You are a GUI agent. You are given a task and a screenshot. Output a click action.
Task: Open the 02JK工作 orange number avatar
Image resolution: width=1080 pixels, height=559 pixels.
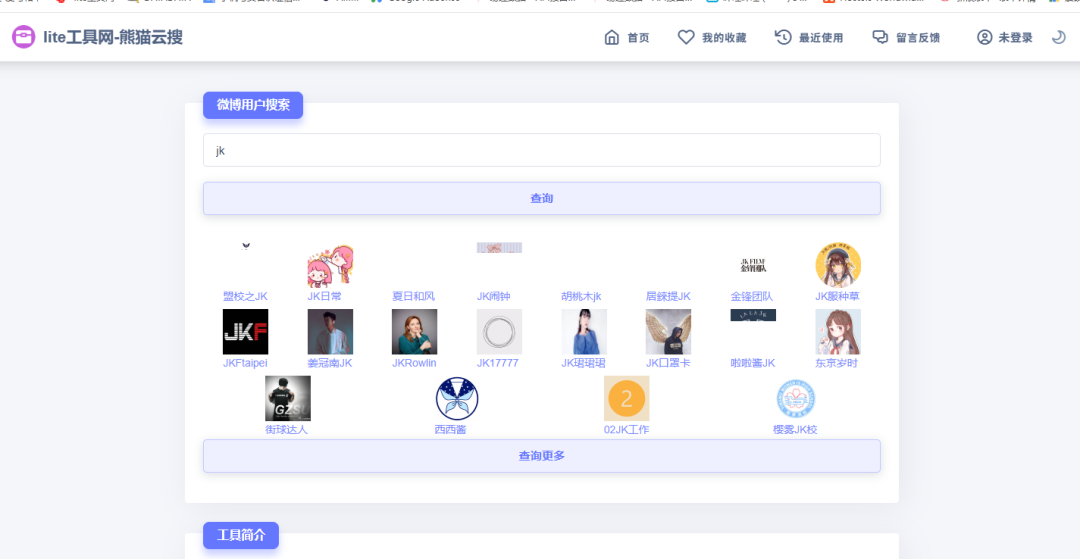click(626, 399)
